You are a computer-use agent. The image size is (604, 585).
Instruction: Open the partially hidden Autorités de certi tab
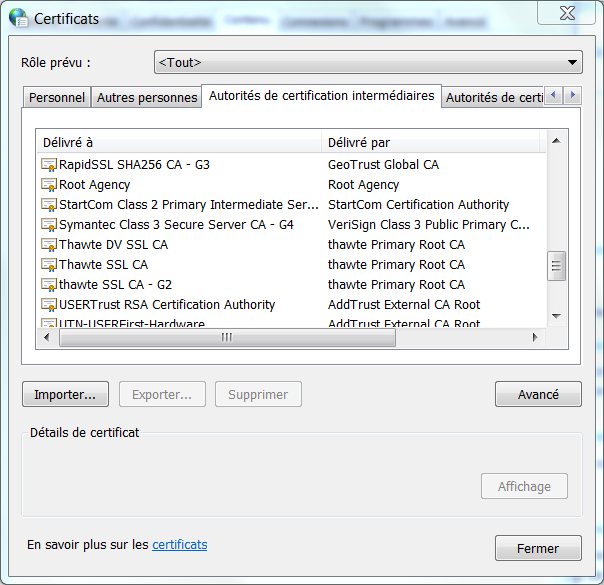tap(494, 97)
